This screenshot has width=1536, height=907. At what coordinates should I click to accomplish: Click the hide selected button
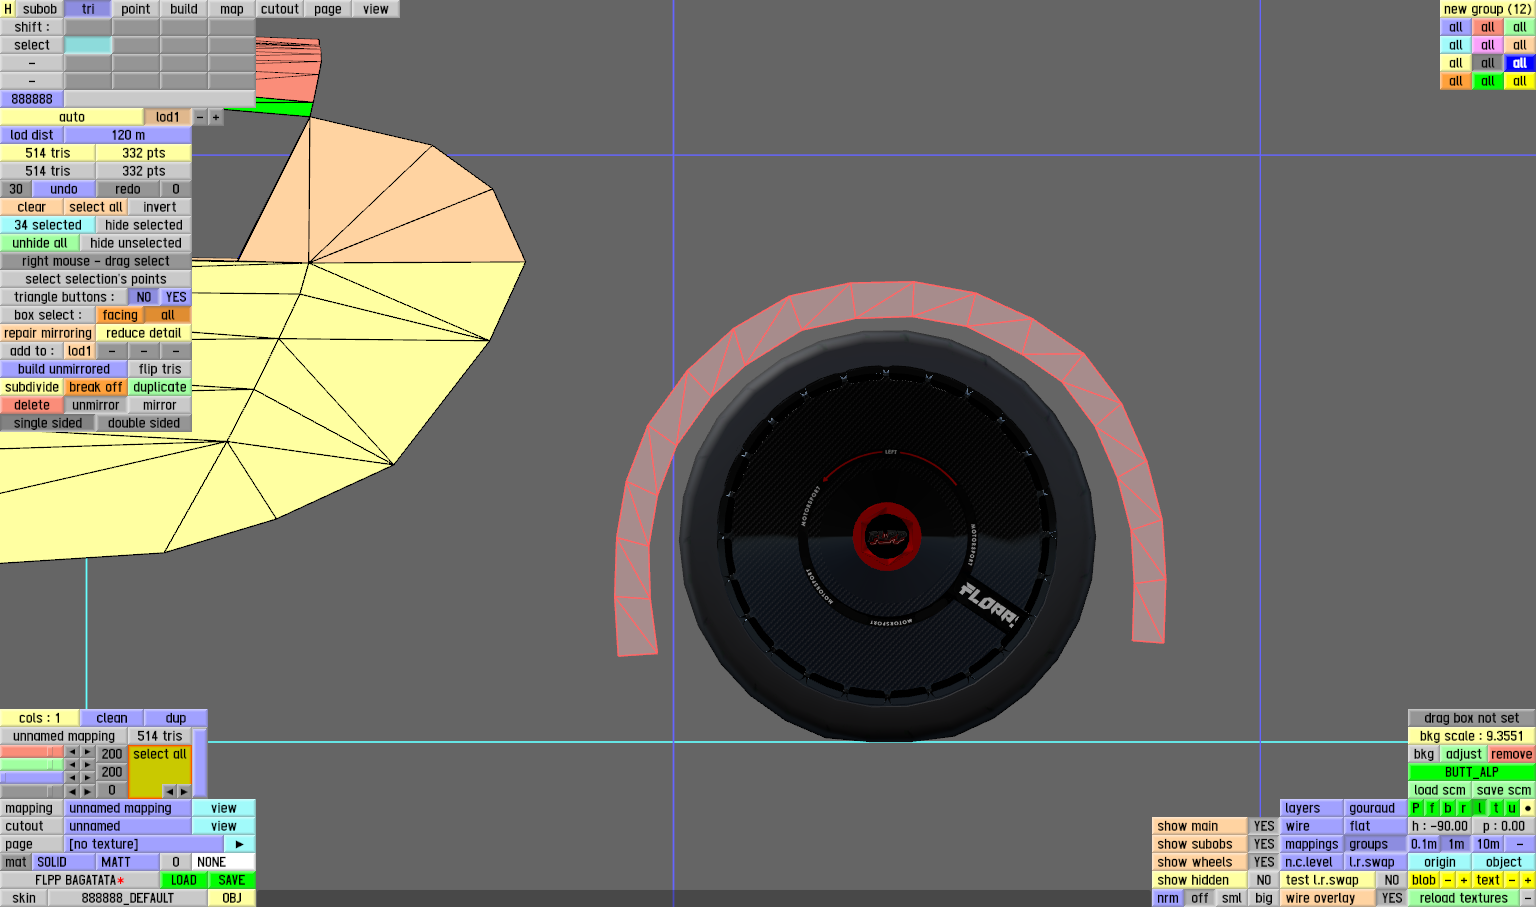pos(144,225)
